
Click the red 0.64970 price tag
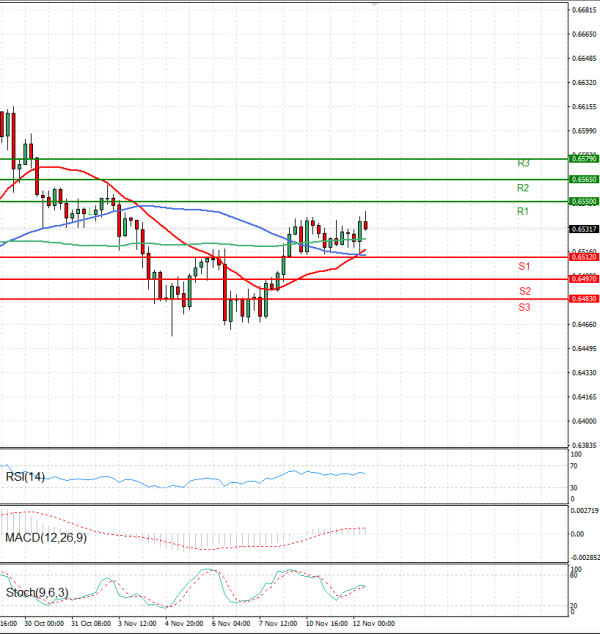pyautogui.click(x=583, y=279)
